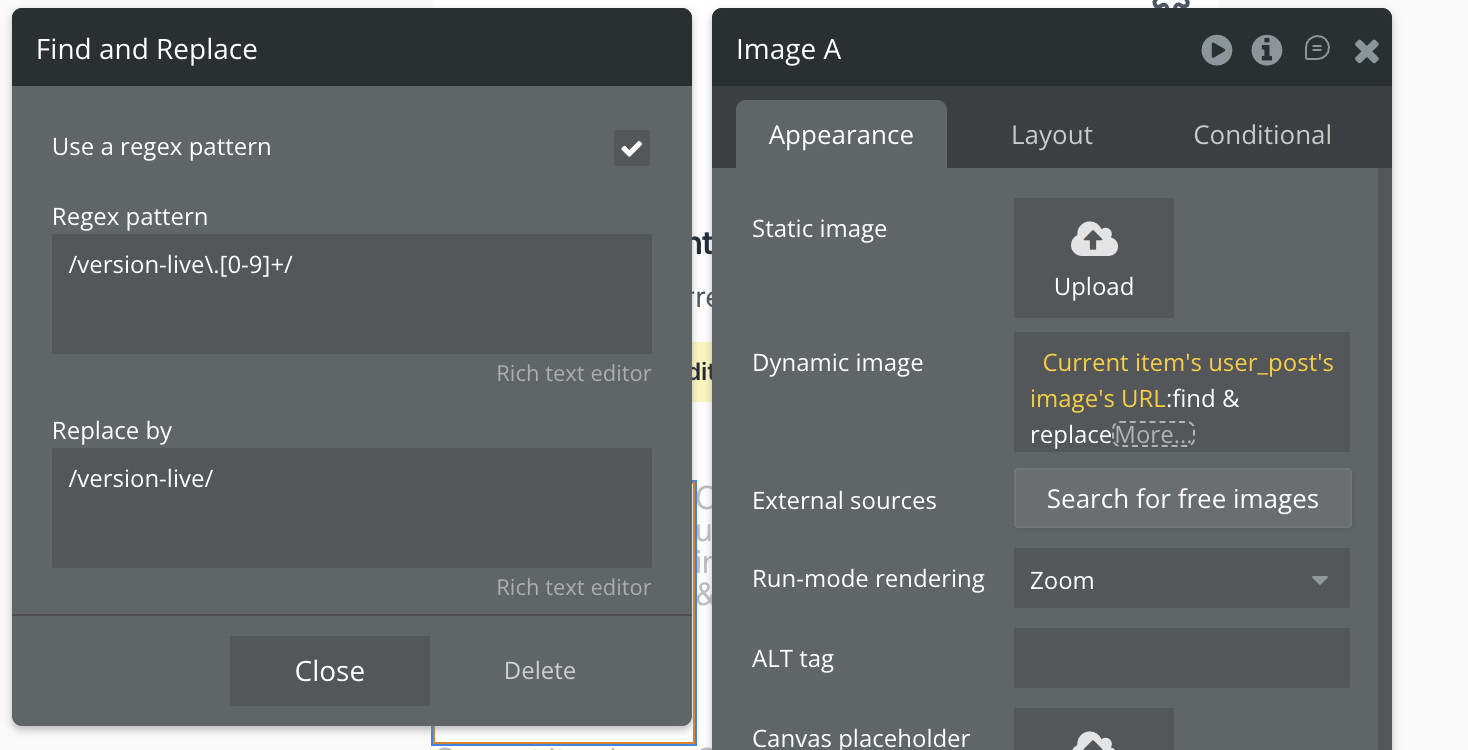Open the info icon for Image A
This screenshot has width=1468, height=750.
coord(1267,50)
